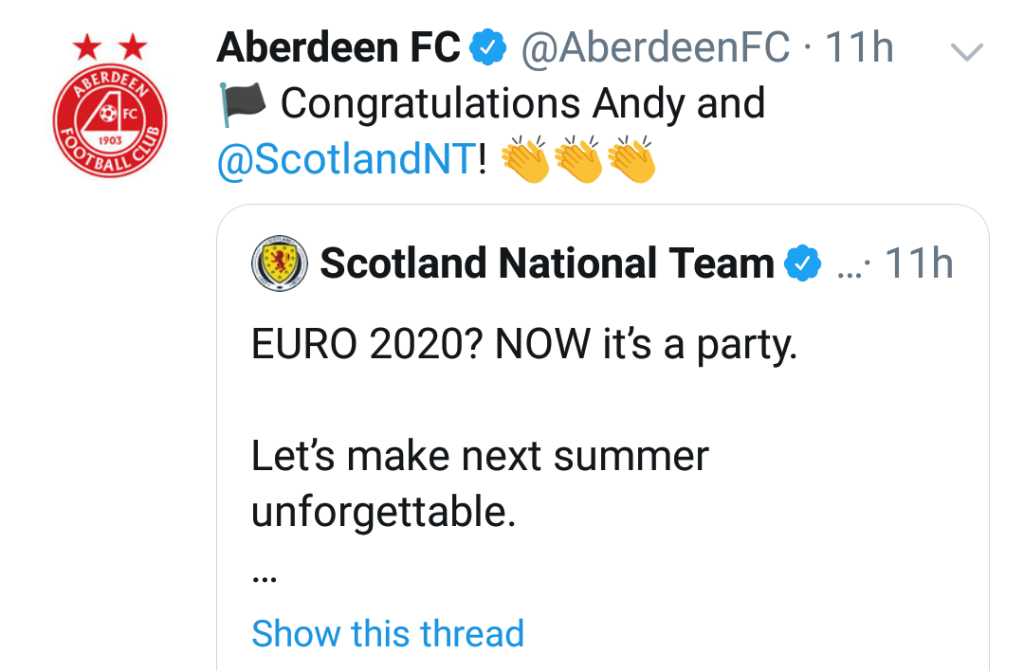Click the middle clapping hands emoji
The image size is (1024, 671).
click(x=578, y=161)
